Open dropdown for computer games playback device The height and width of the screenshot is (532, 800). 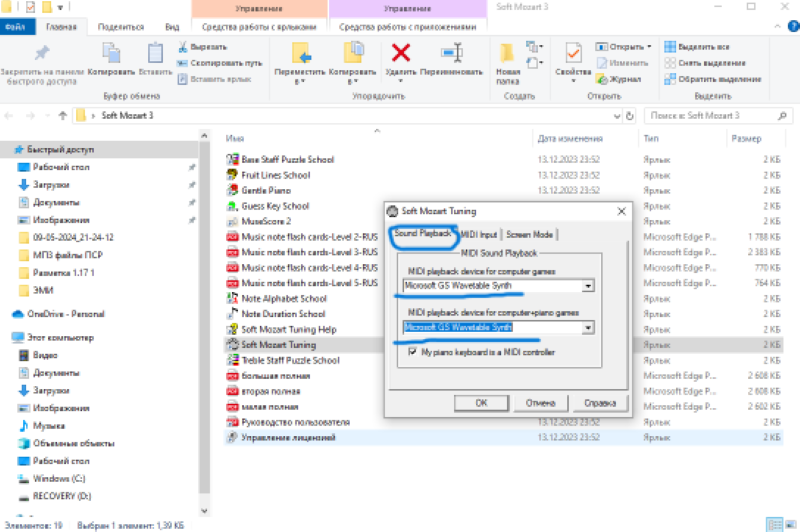pyautogui.click(x=588, y=286)
